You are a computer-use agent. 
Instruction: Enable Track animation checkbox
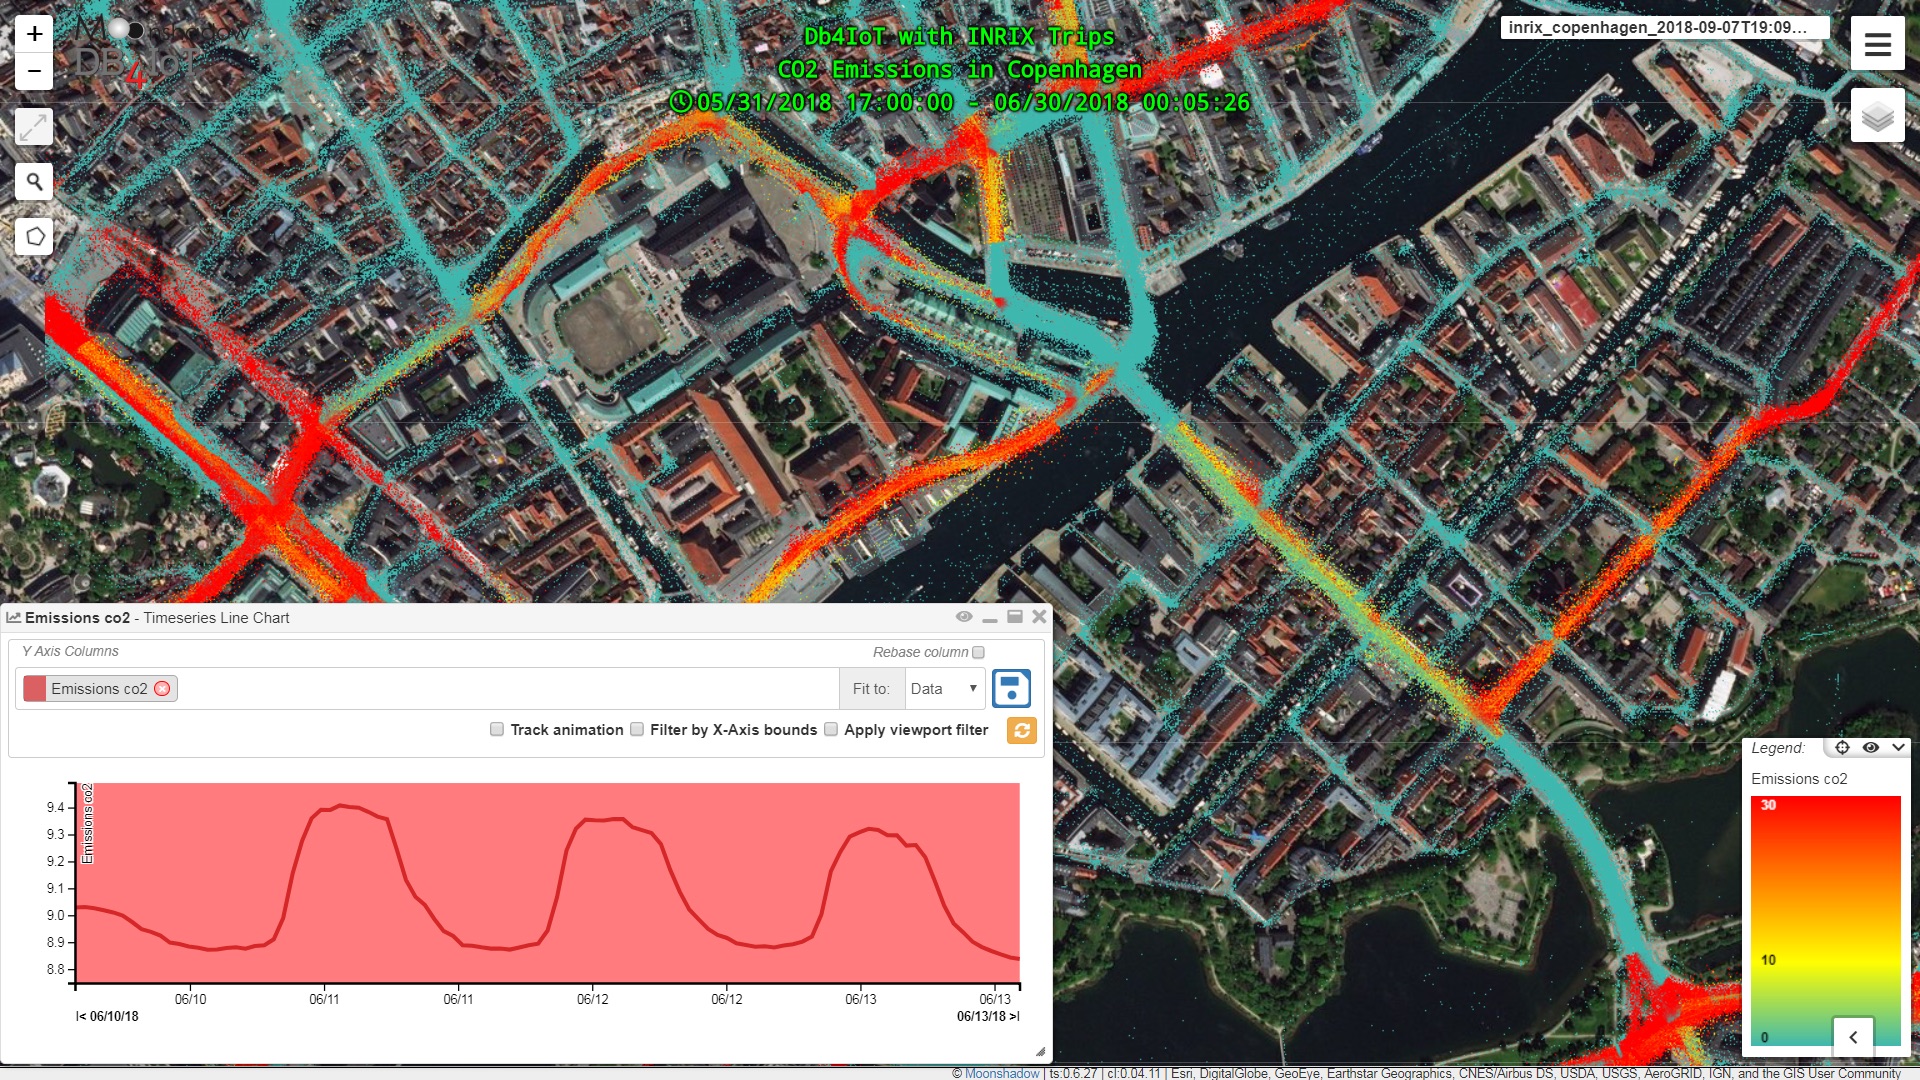pyautogui.click(x=497, y=729)
